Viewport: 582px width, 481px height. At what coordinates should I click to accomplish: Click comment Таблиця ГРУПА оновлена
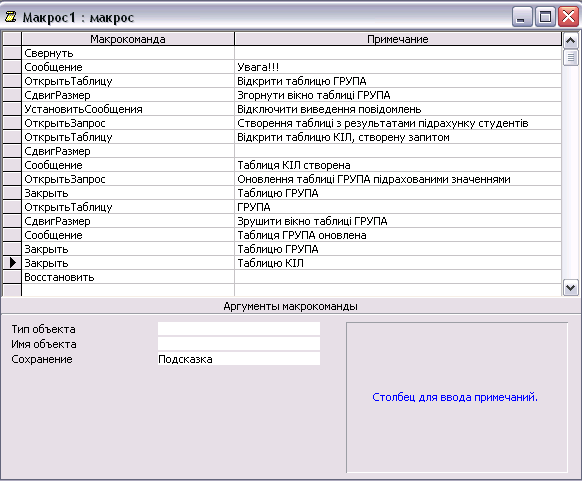(398, 235)
